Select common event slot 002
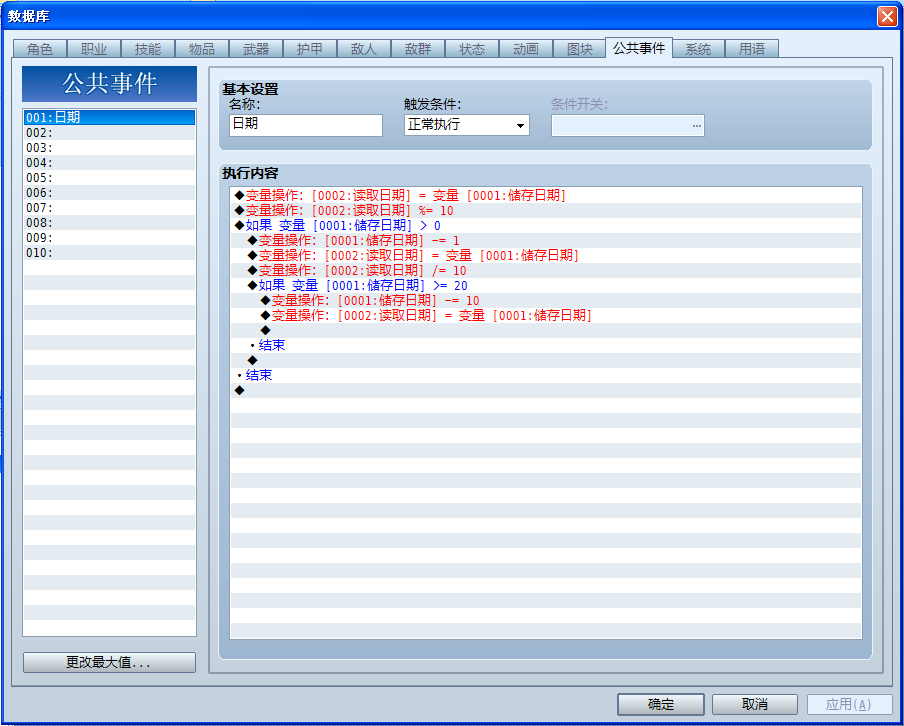904x726 pixels. (x=110, y=133)
